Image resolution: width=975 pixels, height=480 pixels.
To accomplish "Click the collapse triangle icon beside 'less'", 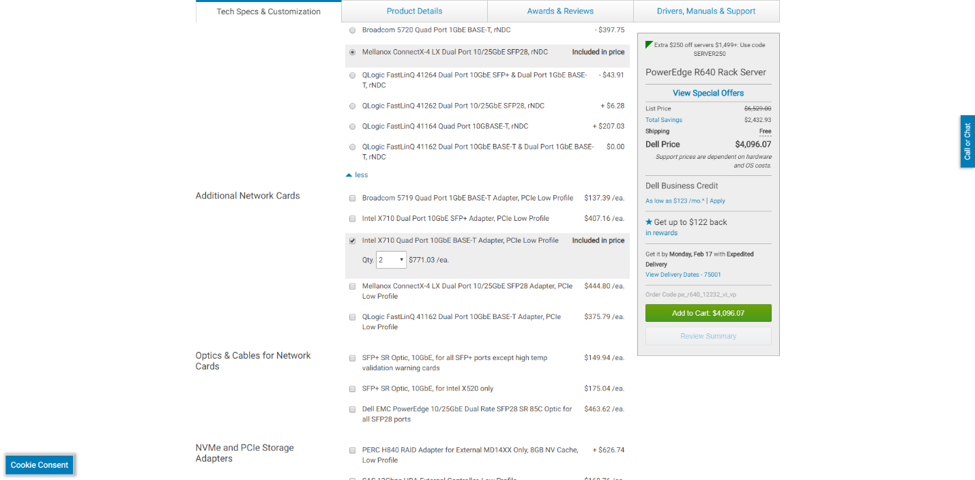I will coord(349,175).
